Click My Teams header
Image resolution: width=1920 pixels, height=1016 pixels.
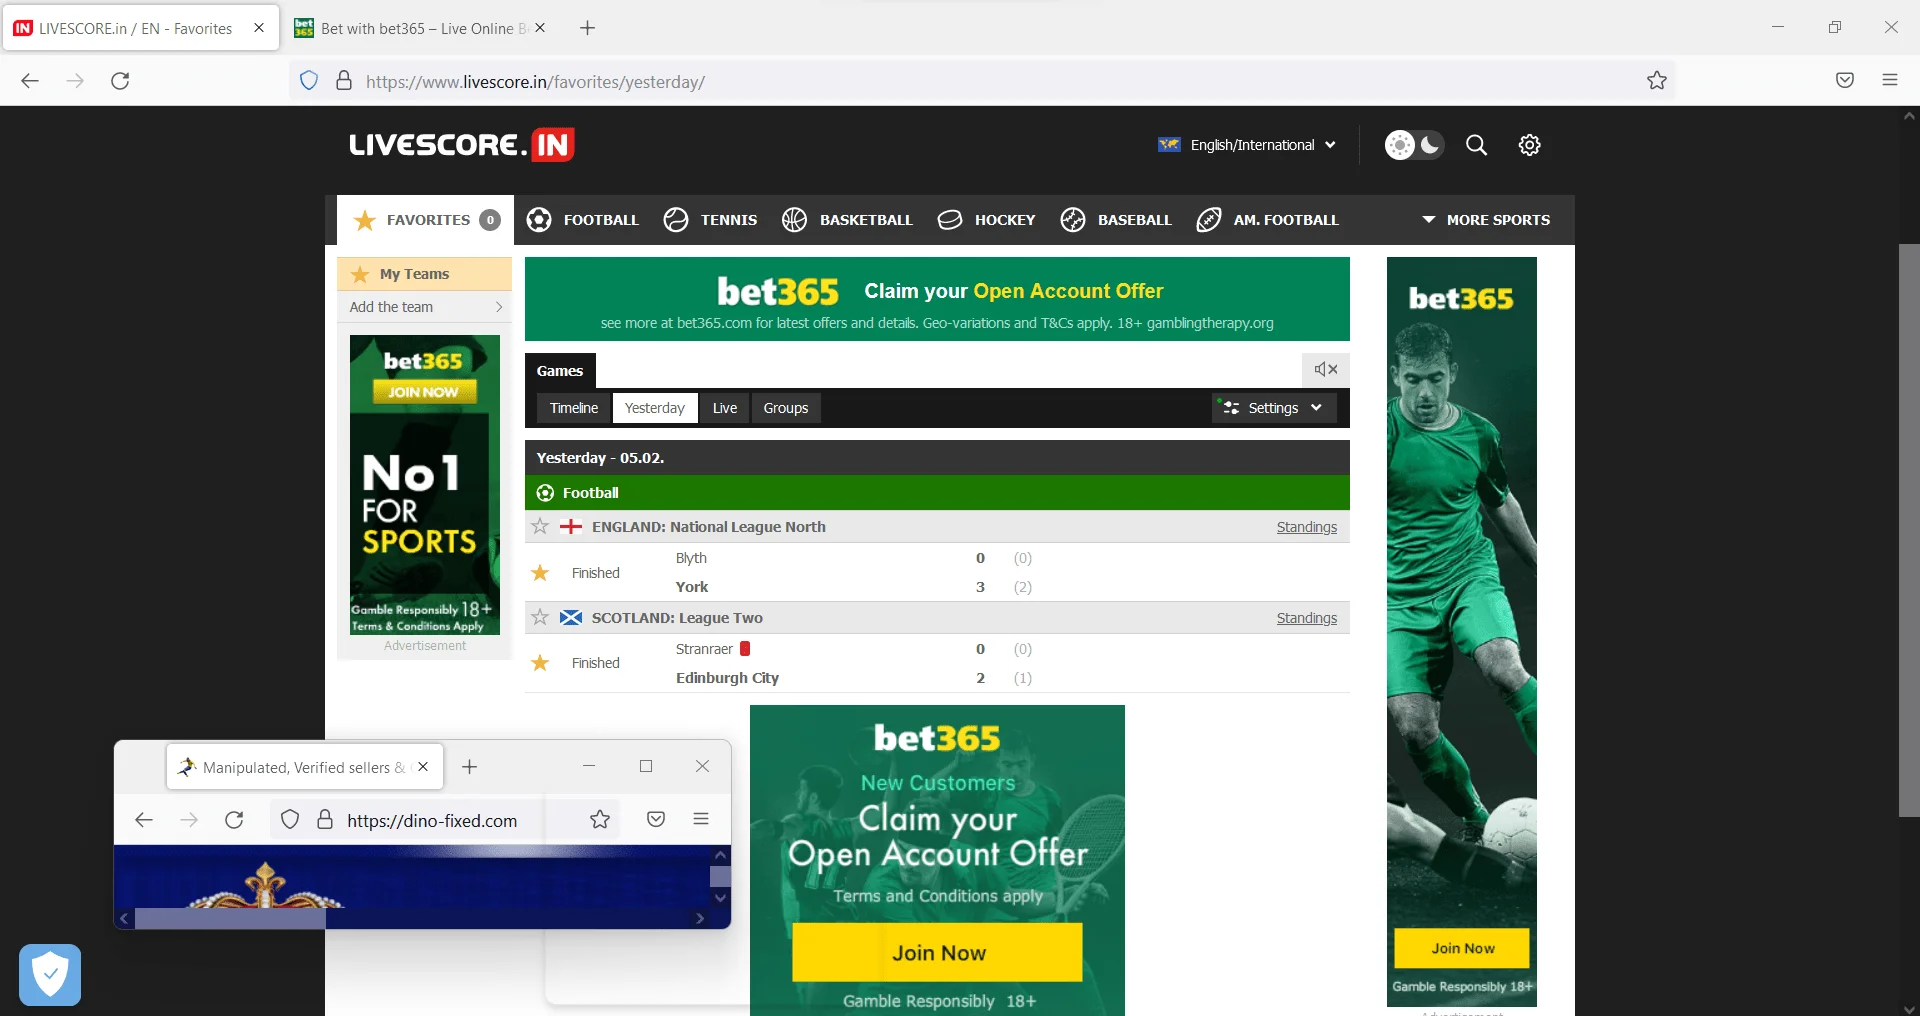pyautogui.click(x=425, y=274)
